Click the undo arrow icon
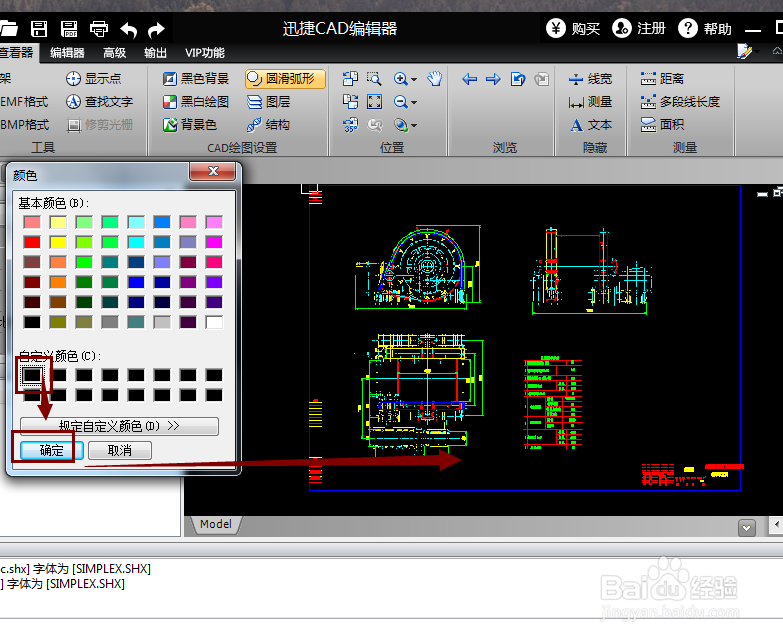This screenshot has width=783, height=639. click(128, 30)
